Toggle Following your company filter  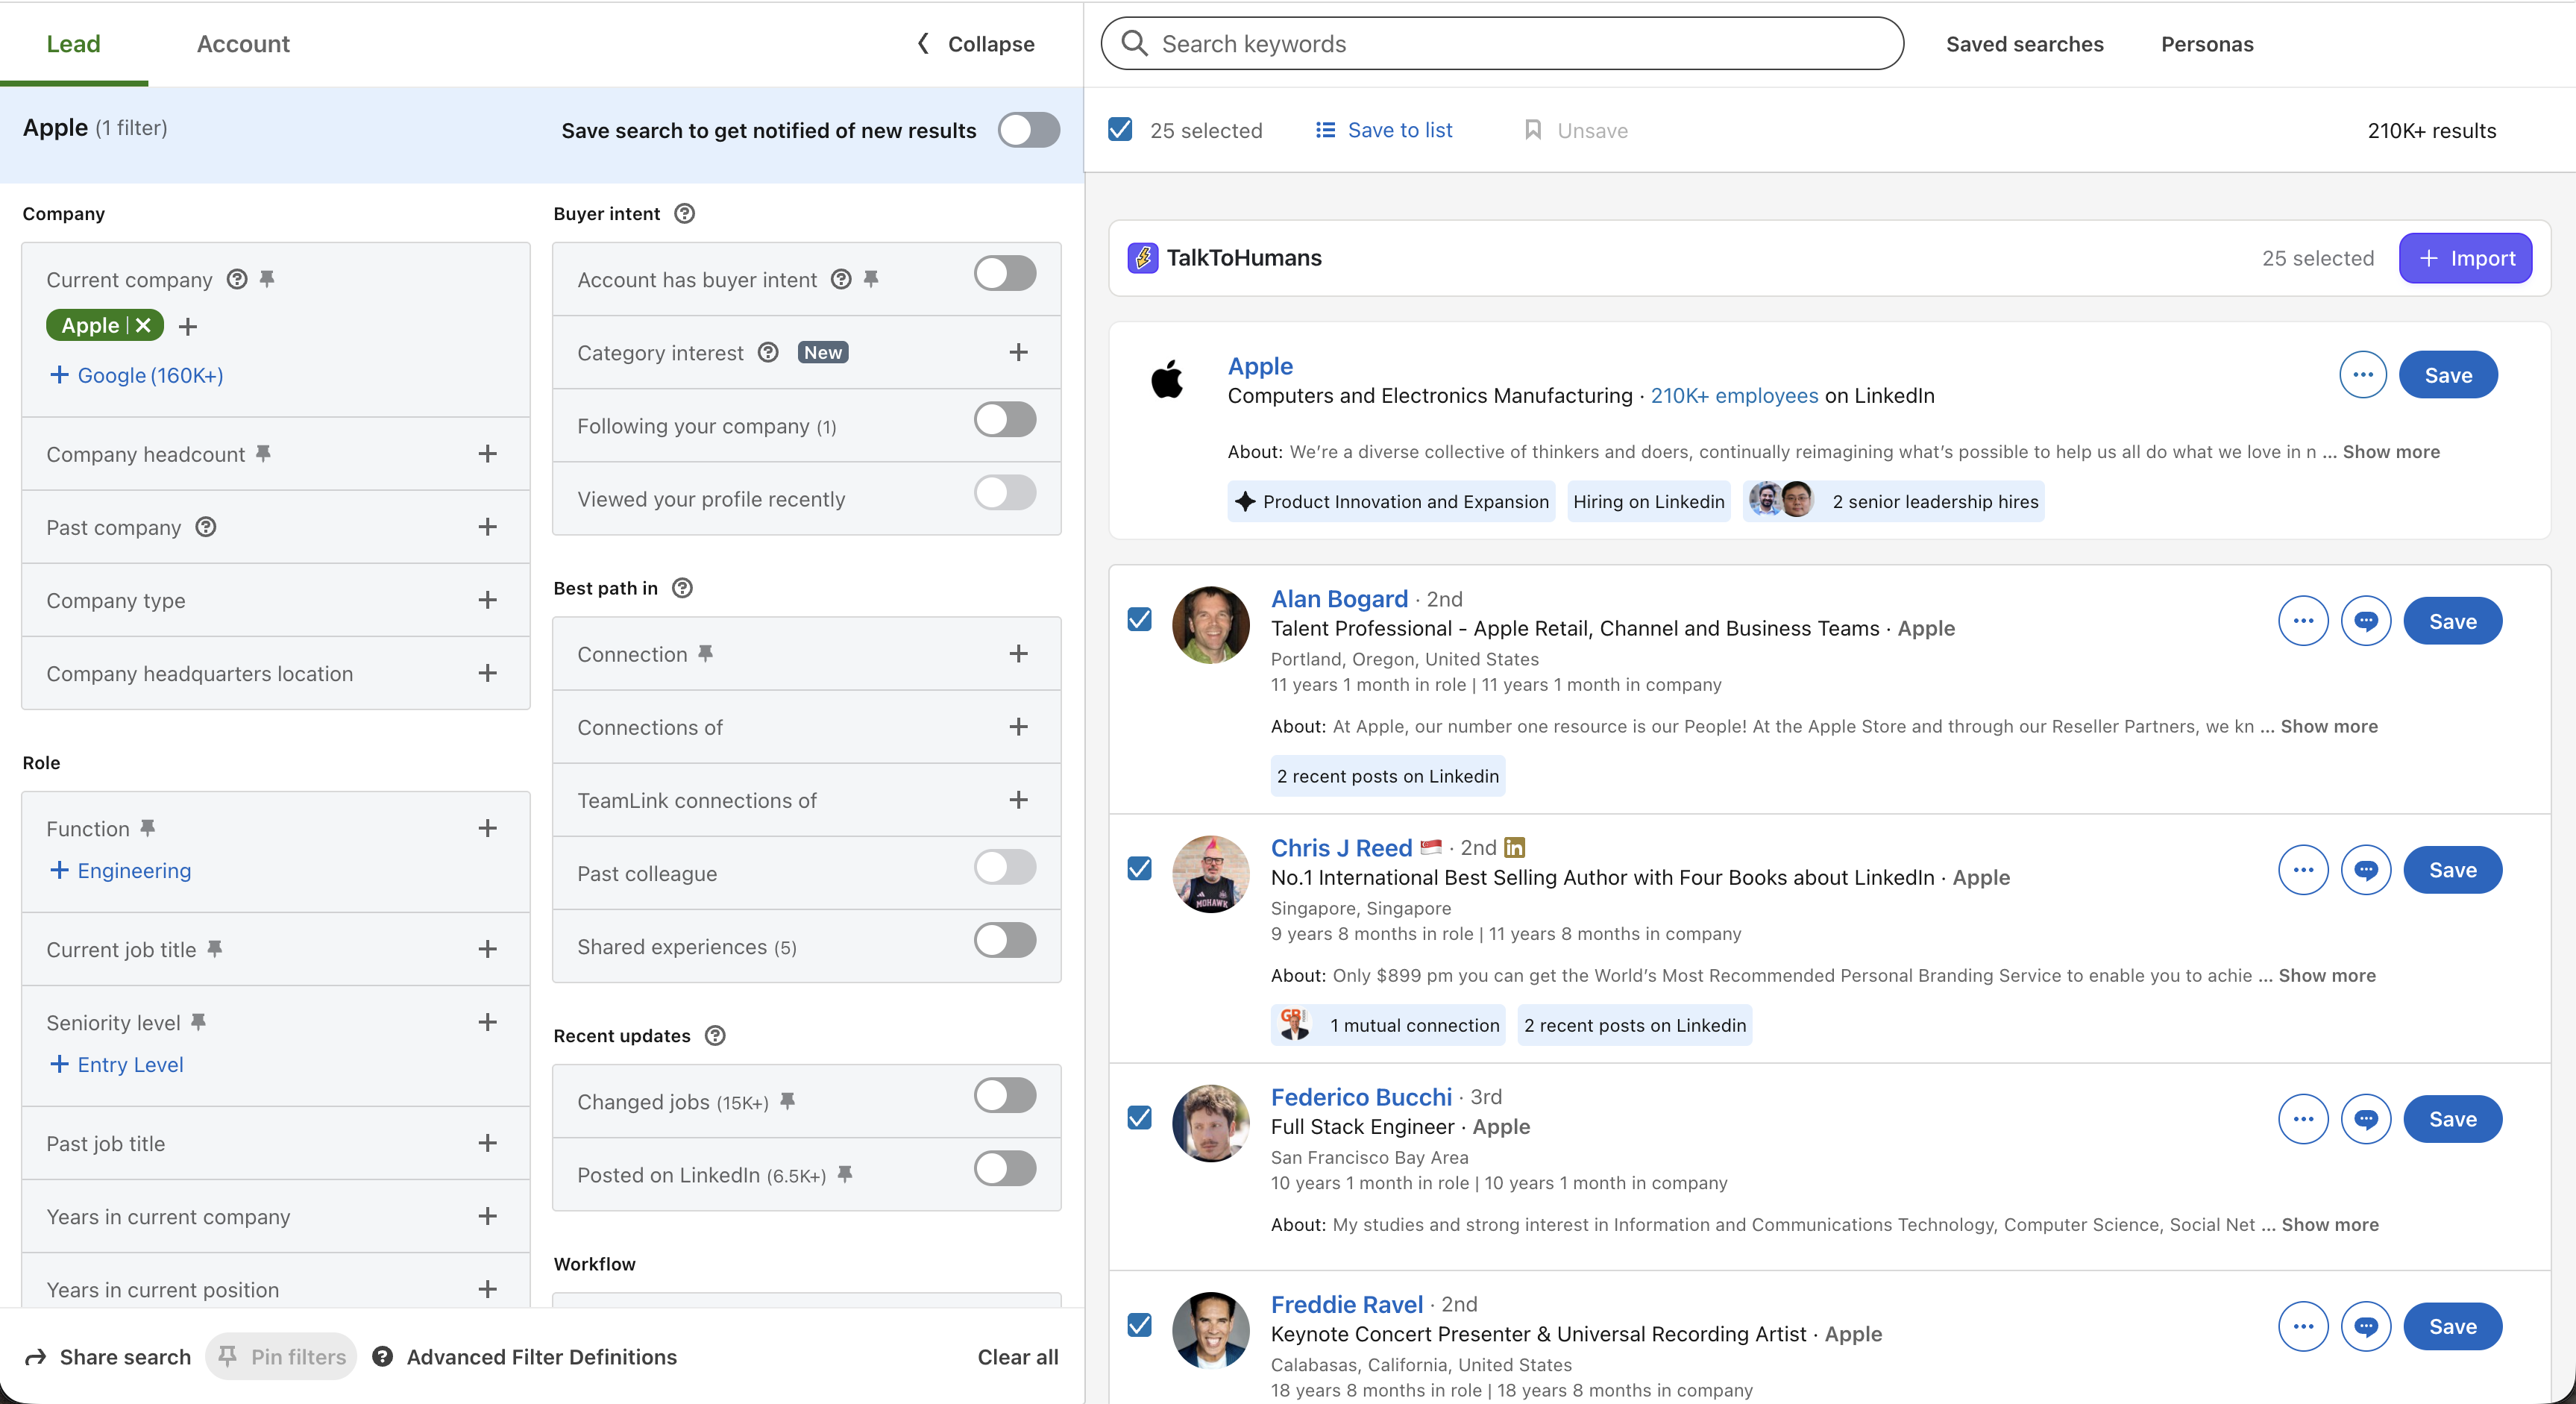1005,420
